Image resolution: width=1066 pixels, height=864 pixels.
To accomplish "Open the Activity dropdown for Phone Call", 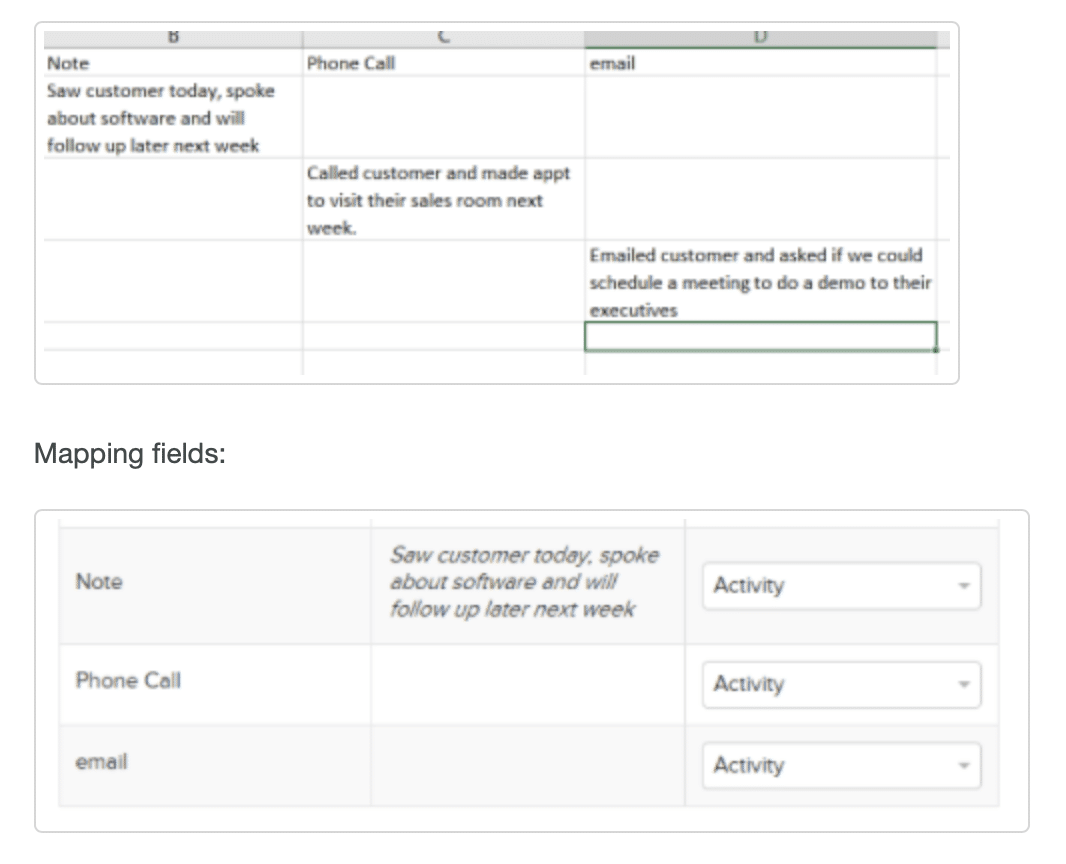I will coord(840,684).
